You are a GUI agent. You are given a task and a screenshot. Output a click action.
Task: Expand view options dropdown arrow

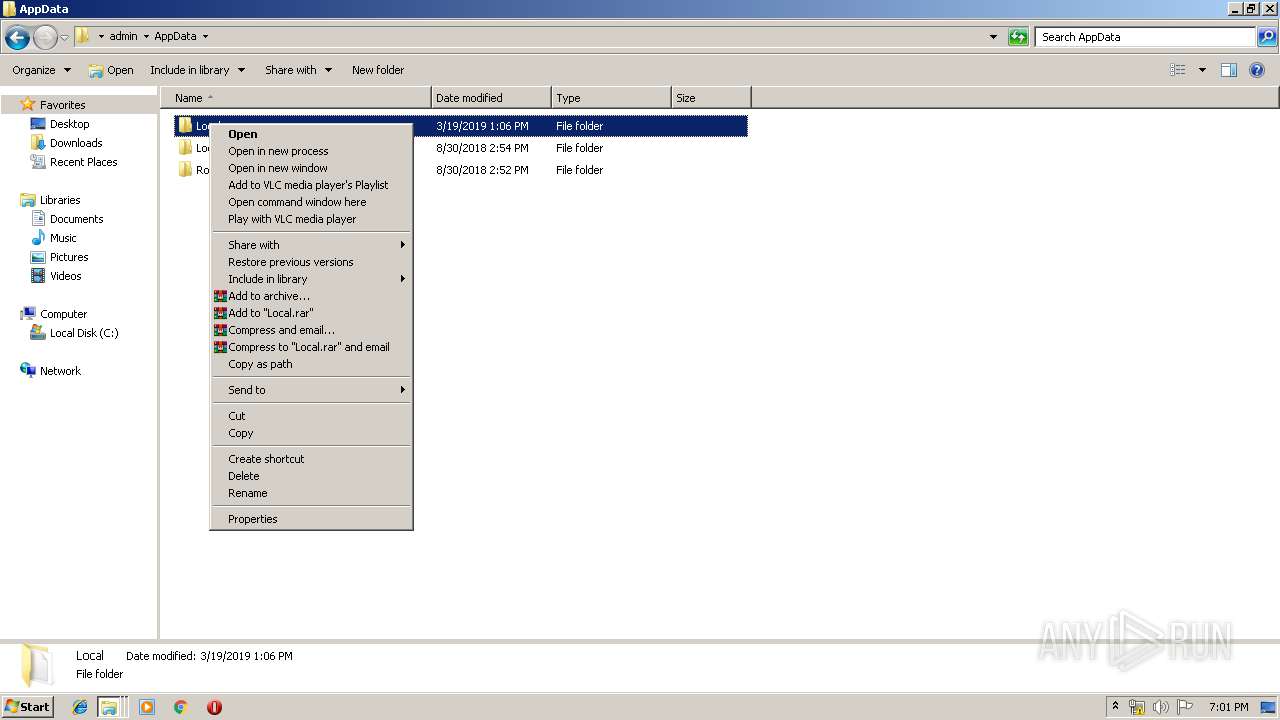click(1202, 70)
